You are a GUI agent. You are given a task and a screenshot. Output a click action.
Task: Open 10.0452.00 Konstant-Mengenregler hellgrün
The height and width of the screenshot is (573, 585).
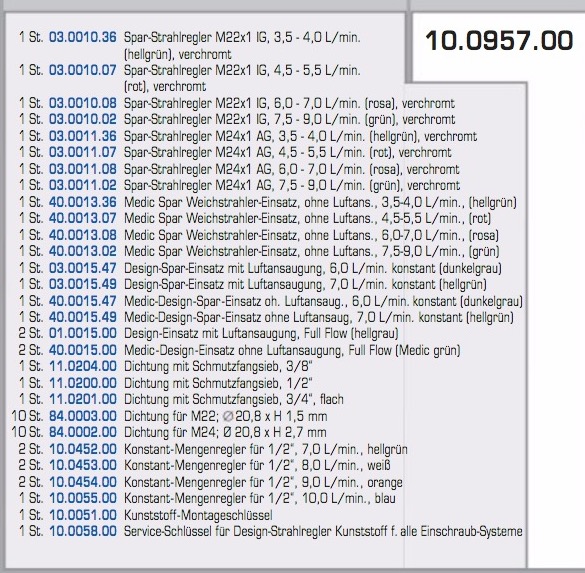click(x=82, y=449)
